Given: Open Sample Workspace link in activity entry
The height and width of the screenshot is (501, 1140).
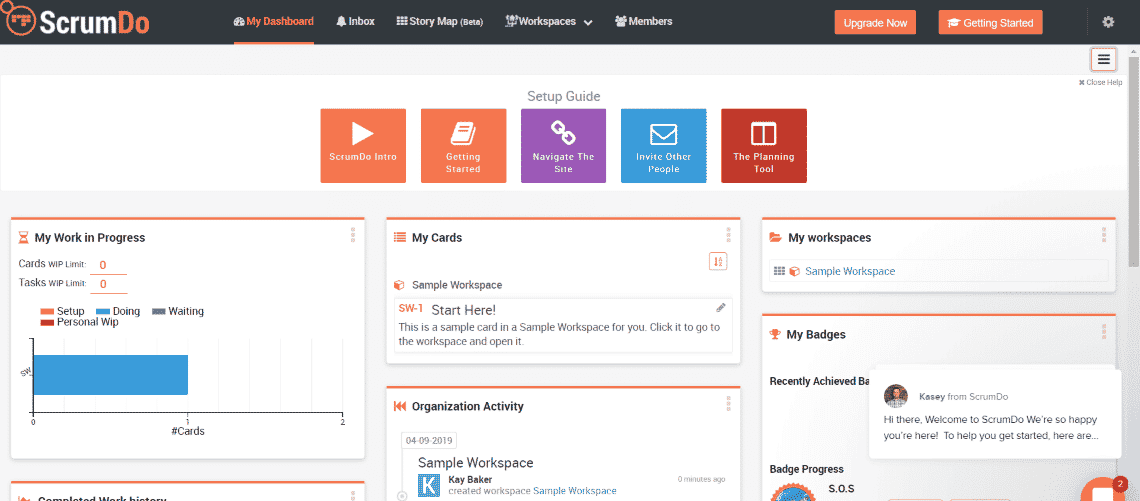Looking at the screenshot, I should point(574,491).
